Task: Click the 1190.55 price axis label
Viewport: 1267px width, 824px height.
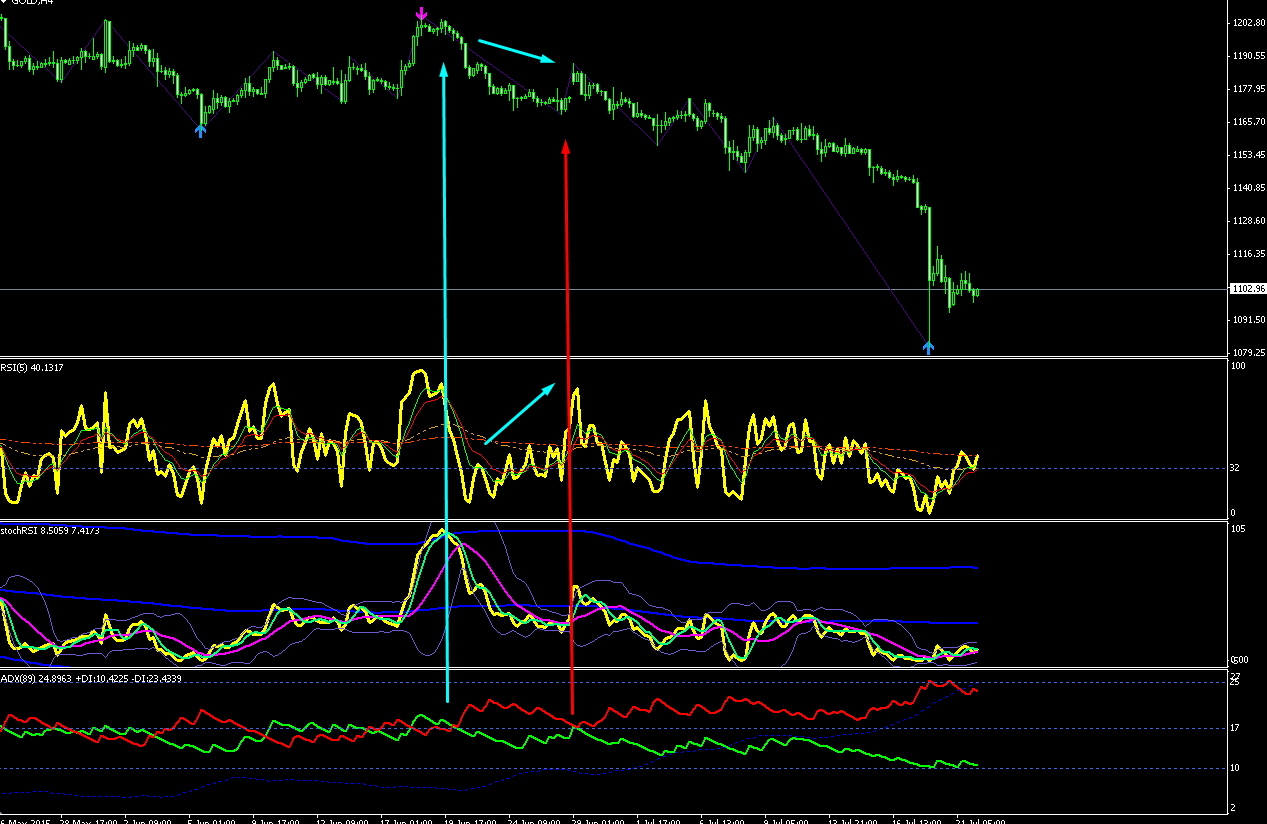Action: tap(1250, 56)
